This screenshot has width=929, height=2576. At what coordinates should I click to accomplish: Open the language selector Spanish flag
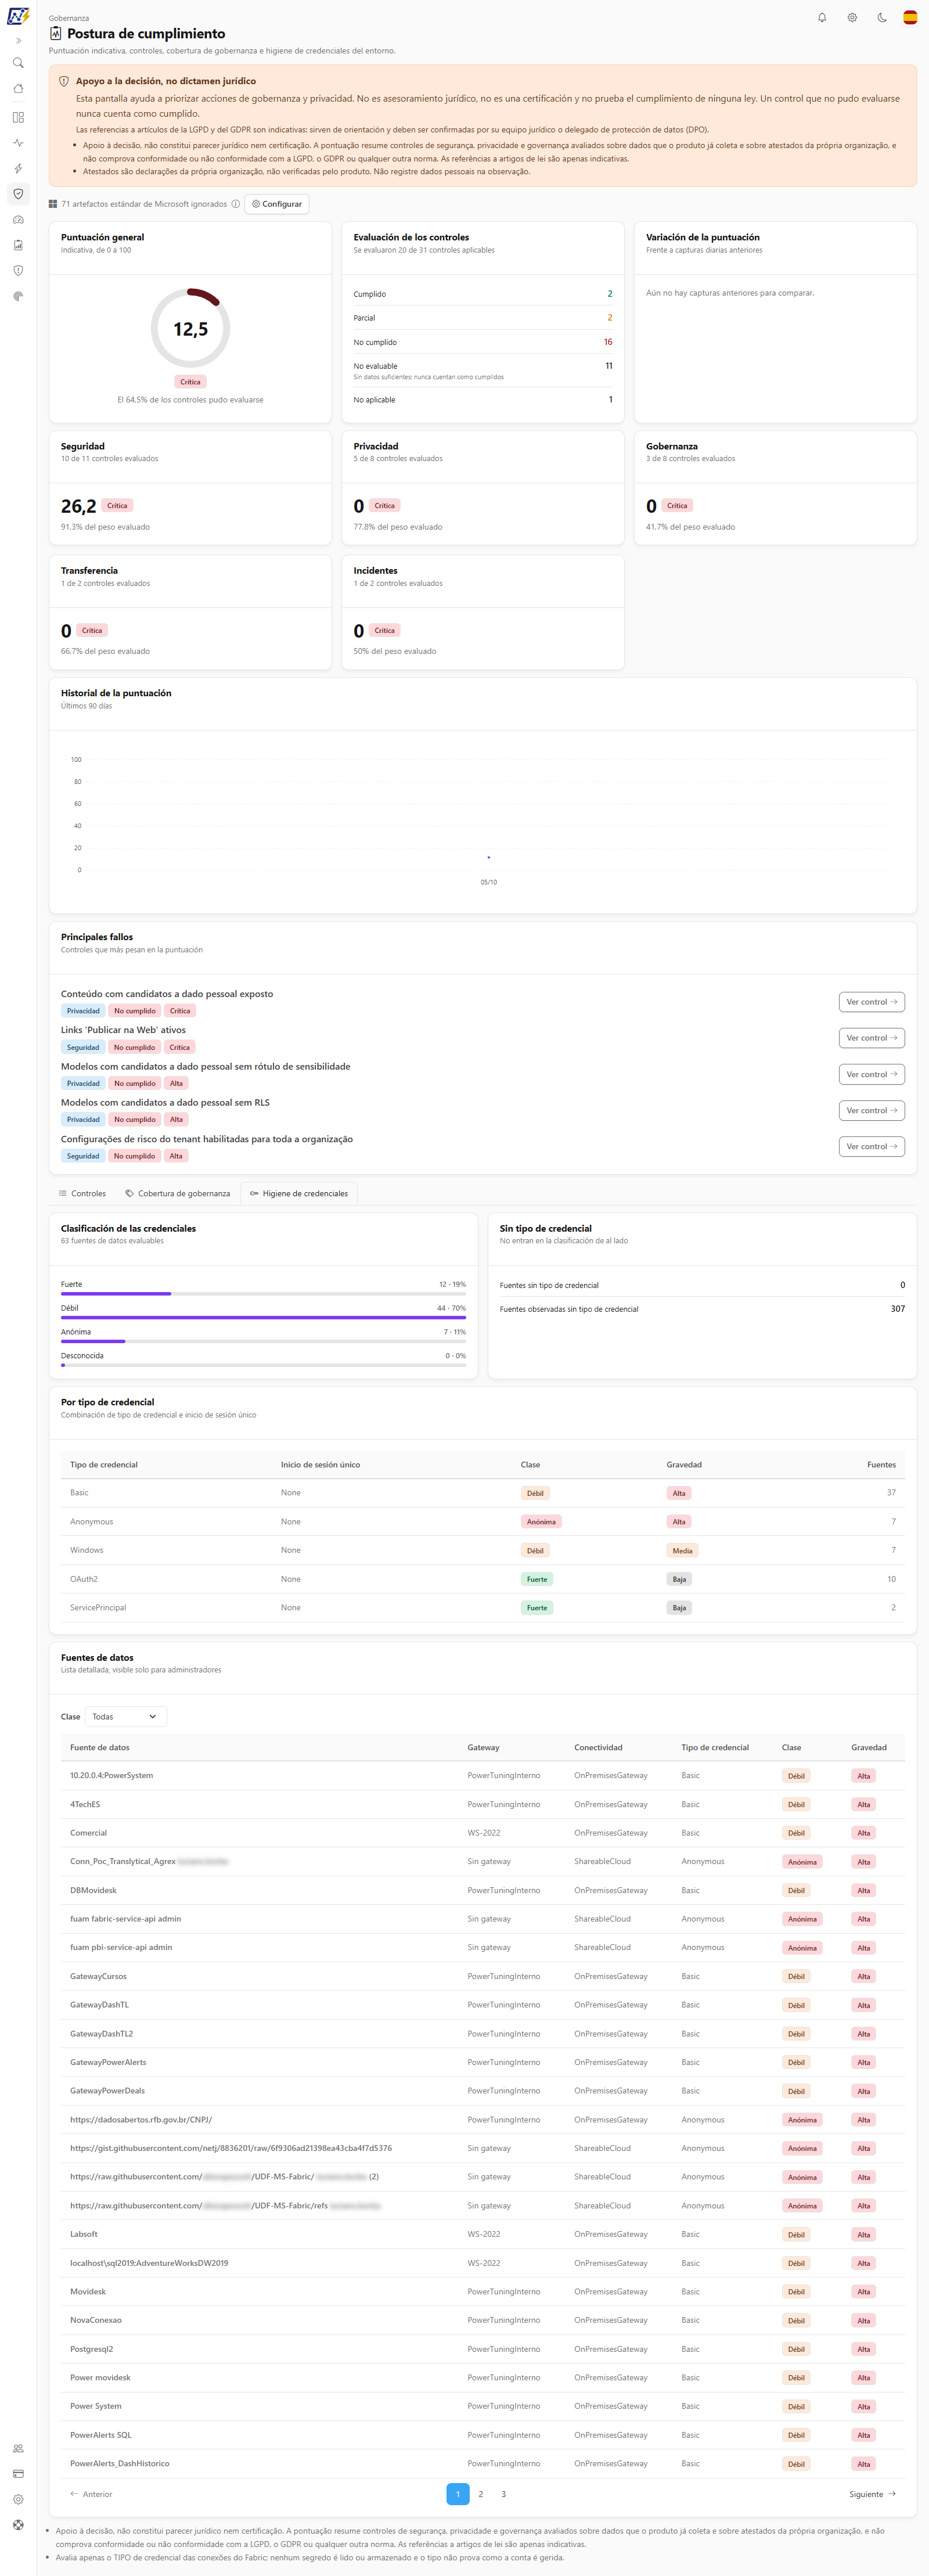coord(910,18)
